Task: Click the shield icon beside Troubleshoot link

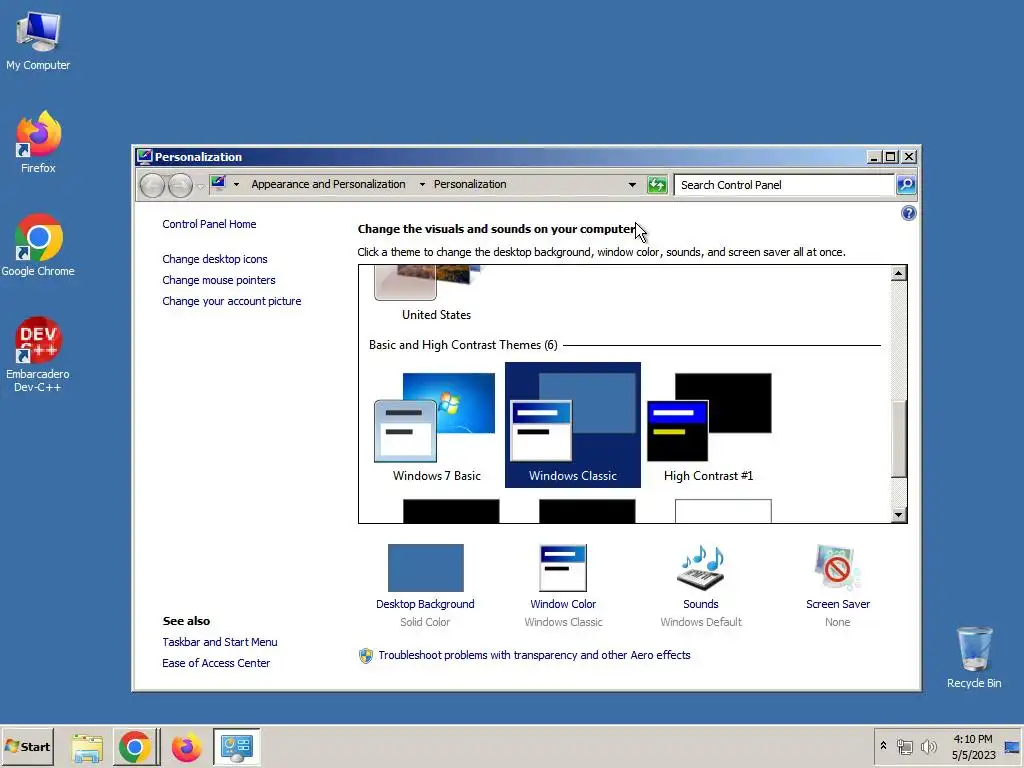Action: click(366, 655)
